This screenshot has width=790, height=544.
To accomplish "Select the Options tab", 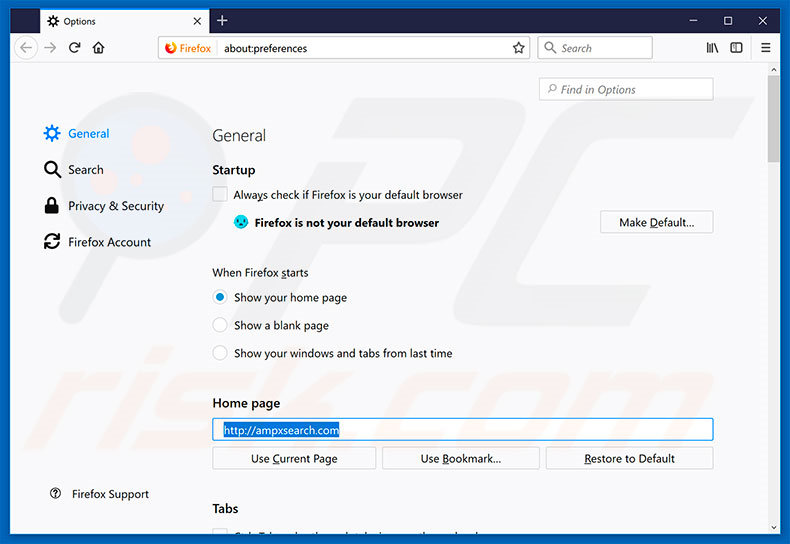I will [x=124, y=21].
